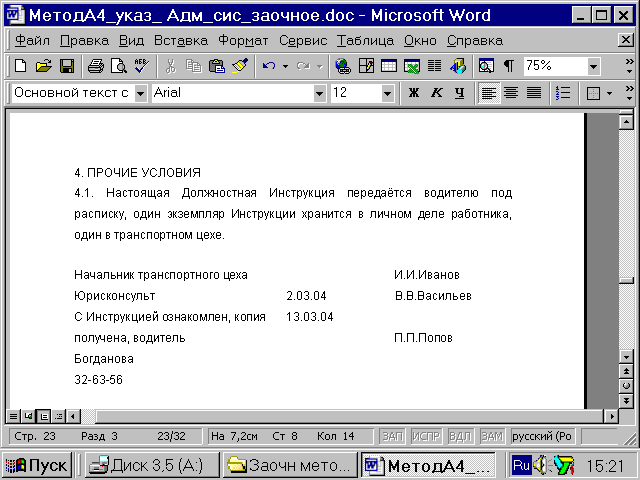Open the Файл menu

(32, 40)
